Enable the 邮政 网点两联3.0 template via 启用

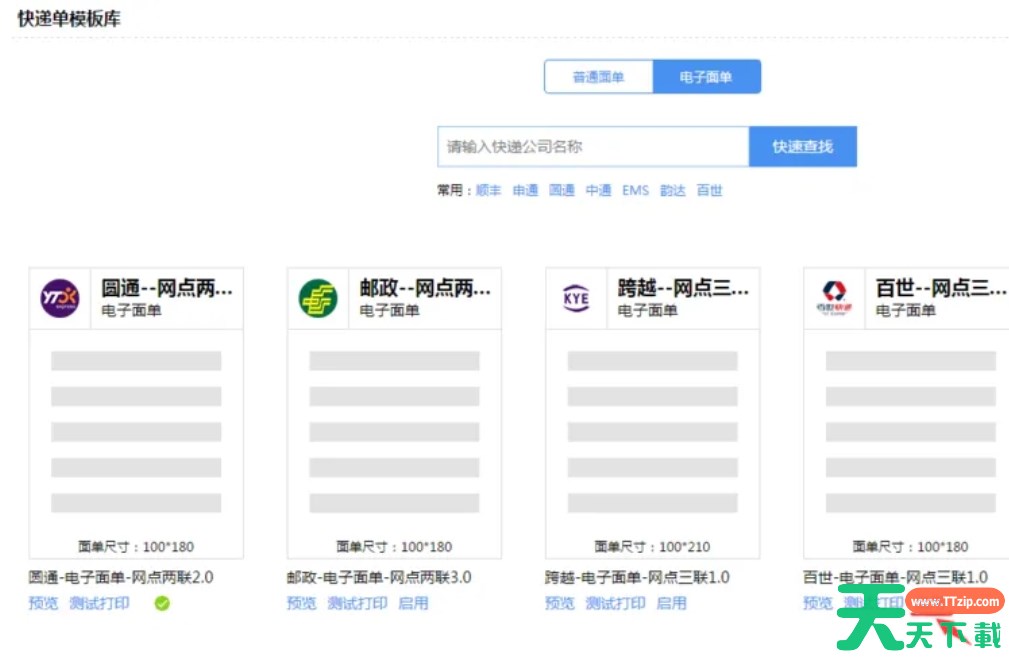pyautogui.click(x=413, y=603)
